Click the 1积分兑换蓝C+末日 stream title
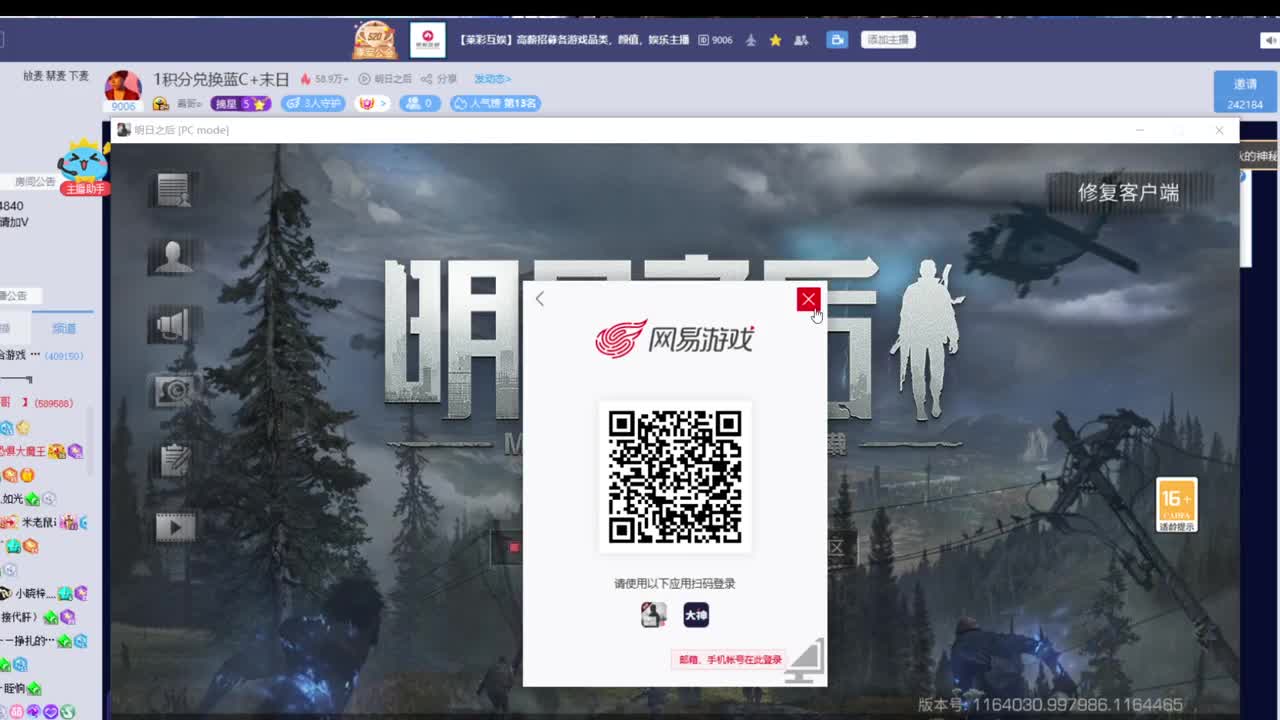 coord(221,79)
